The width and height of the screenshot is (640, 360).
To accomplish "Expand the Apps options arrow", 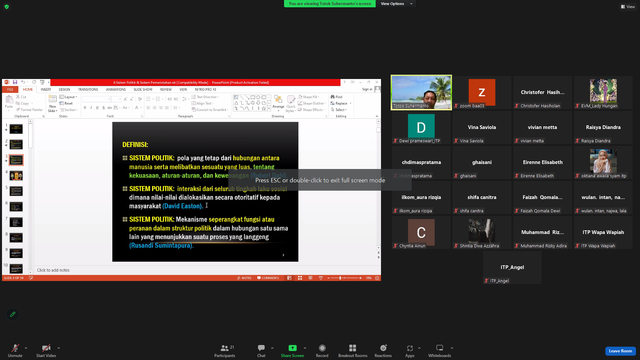I will click(419, 348).
